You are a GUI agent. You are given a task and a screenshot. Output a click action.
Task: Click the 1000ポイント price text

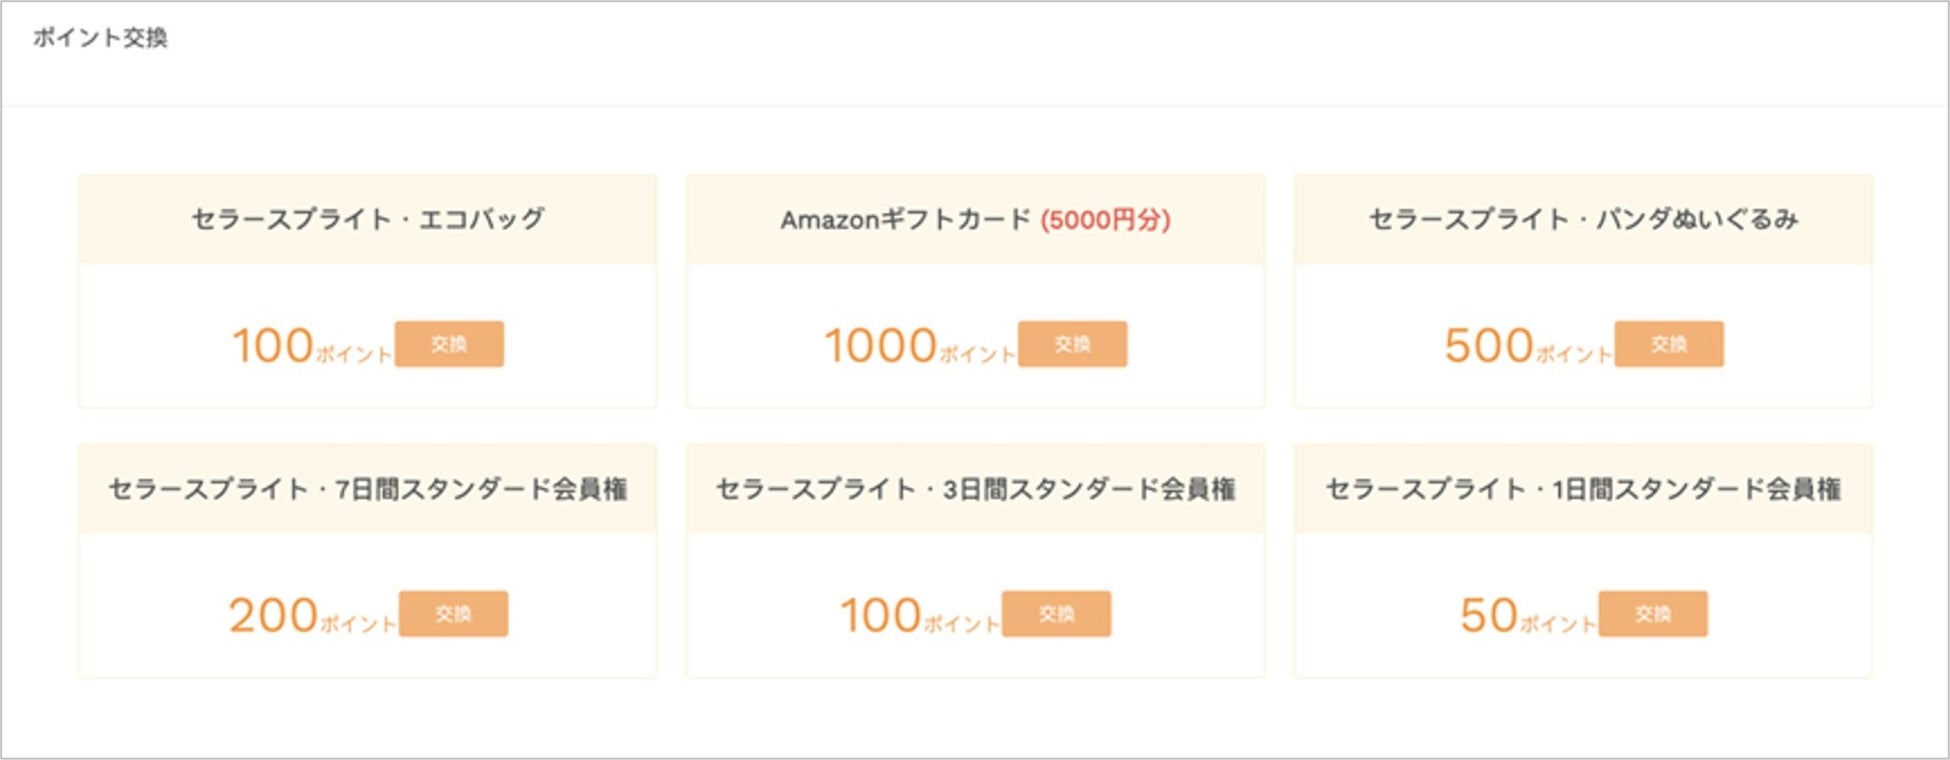(x=918, y=346)
